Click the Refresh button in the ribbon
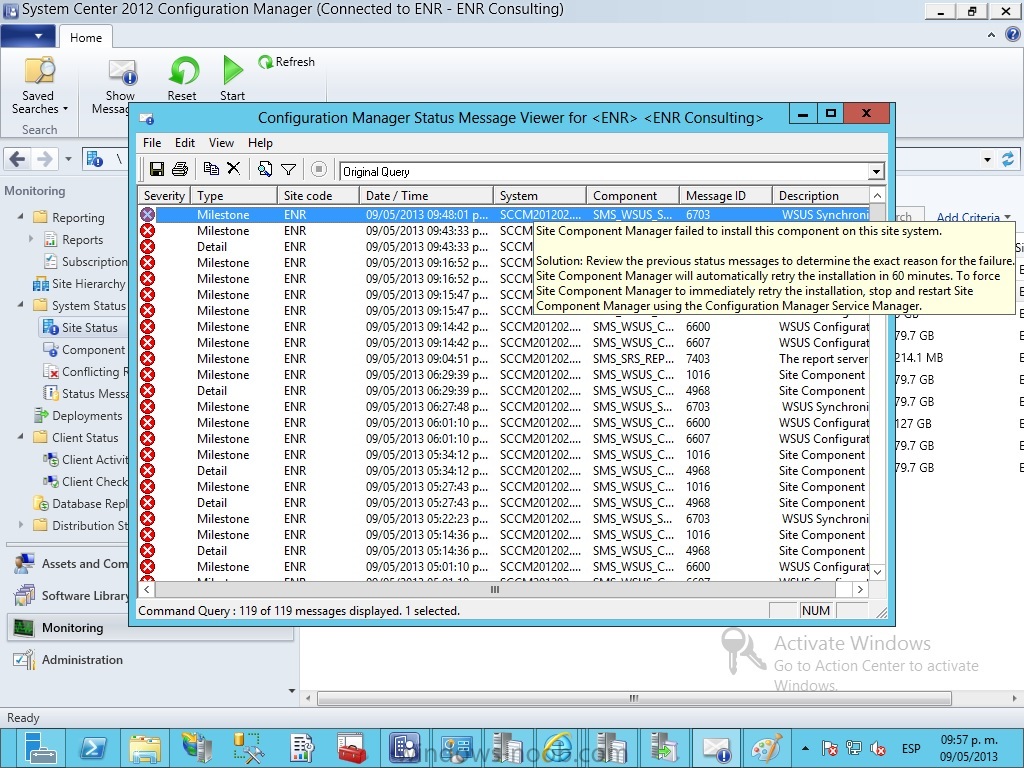This screenshot has width=1024, height=768. [x=287, y=62]
